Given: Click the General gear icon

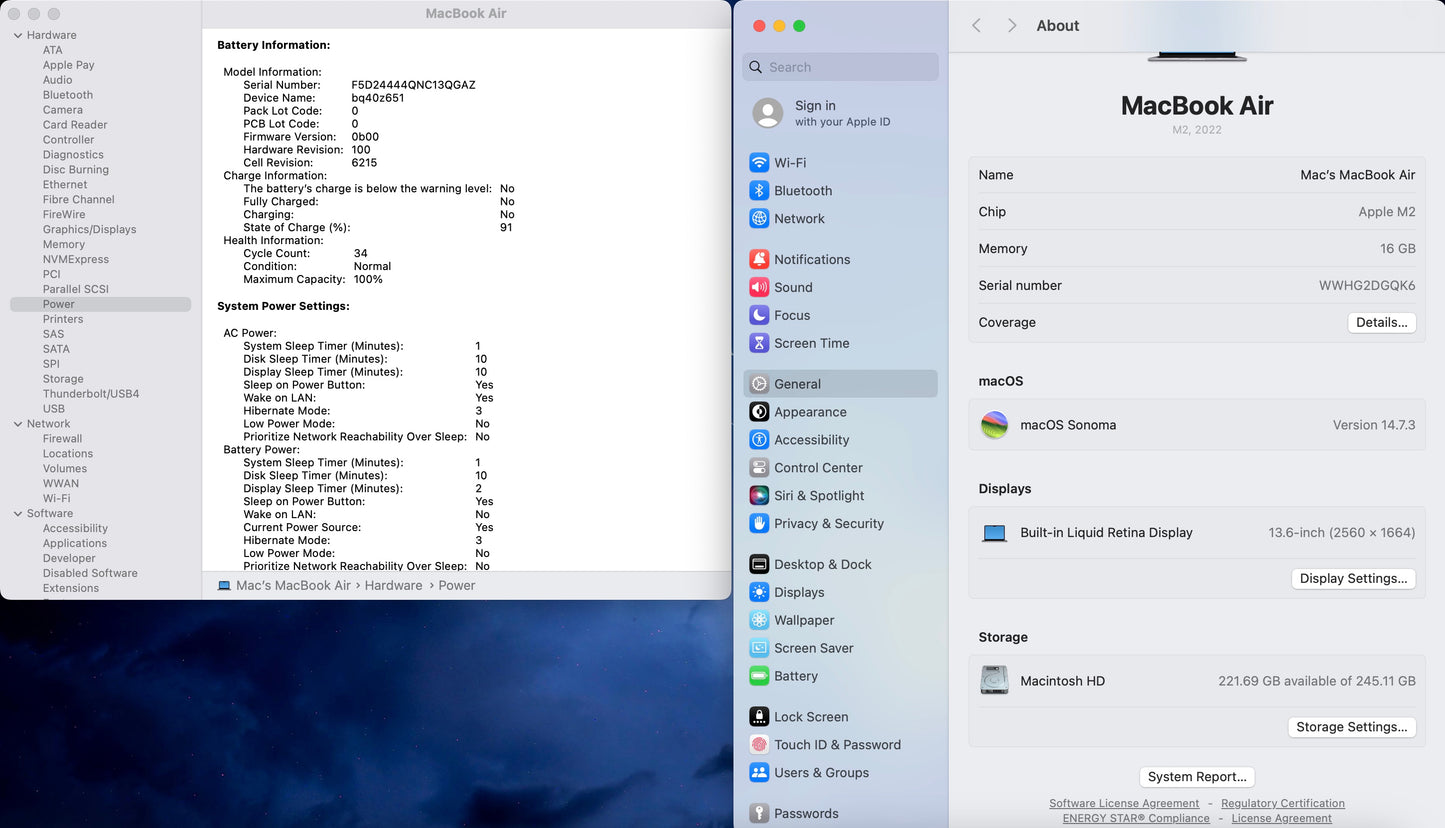Looking at the screenshot, I should 759,384.
